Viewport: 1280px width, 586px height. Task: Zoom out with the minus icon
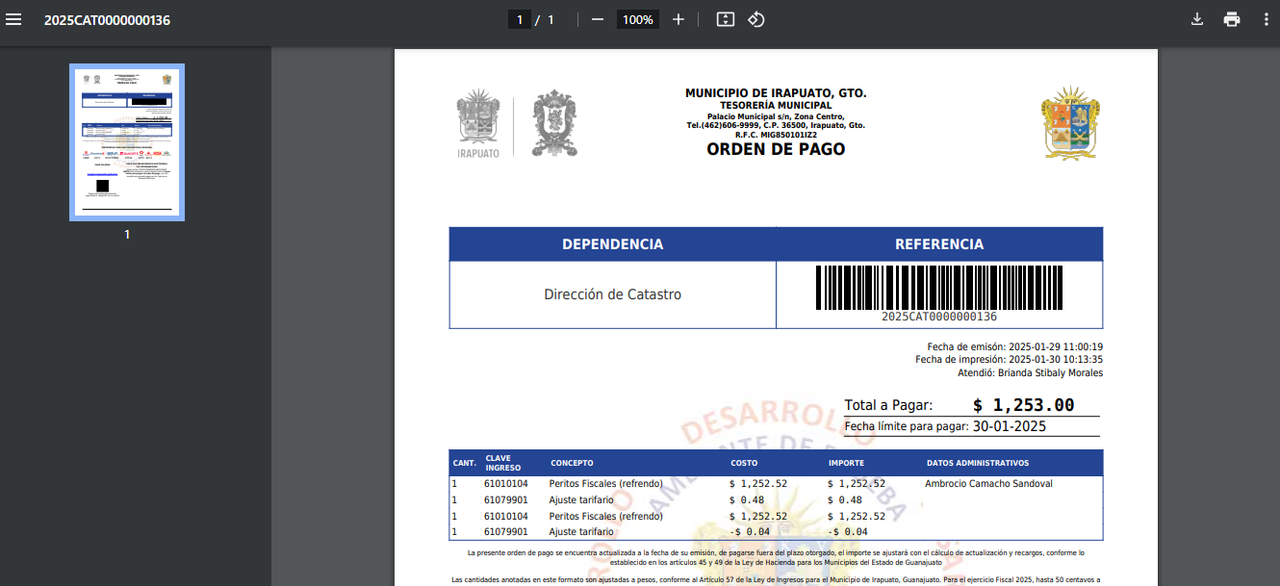(597, 19)
